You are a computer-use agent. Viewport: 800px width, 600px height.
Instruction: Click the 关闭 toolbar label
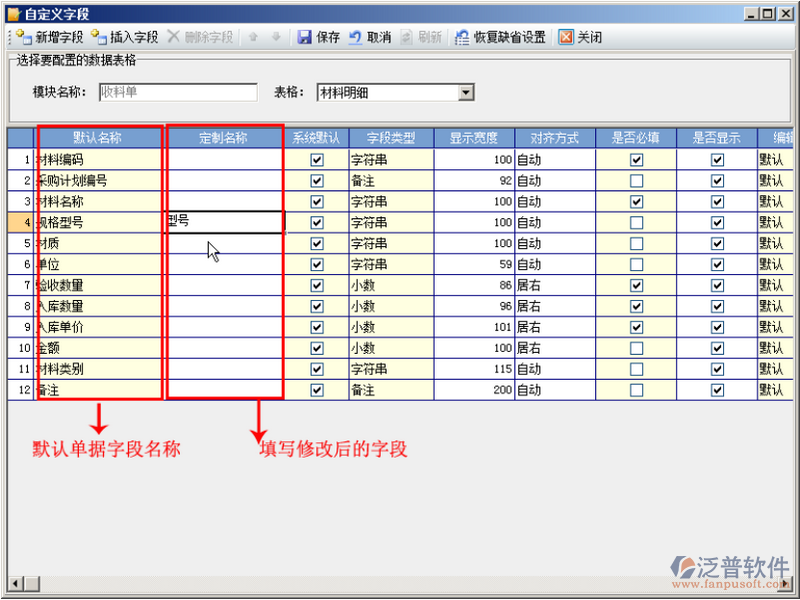tap(590, 37)
